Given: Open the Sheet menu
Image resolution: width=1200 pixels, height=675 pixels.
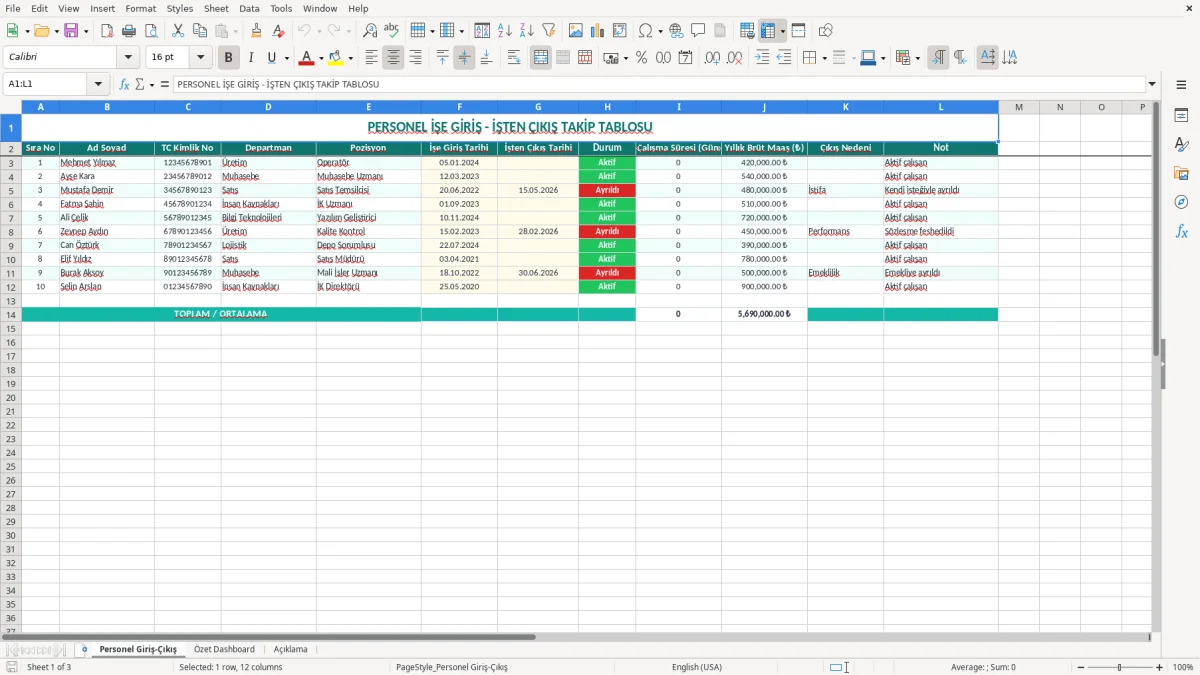Looking at the screenshot, I should tap(217, 8).
